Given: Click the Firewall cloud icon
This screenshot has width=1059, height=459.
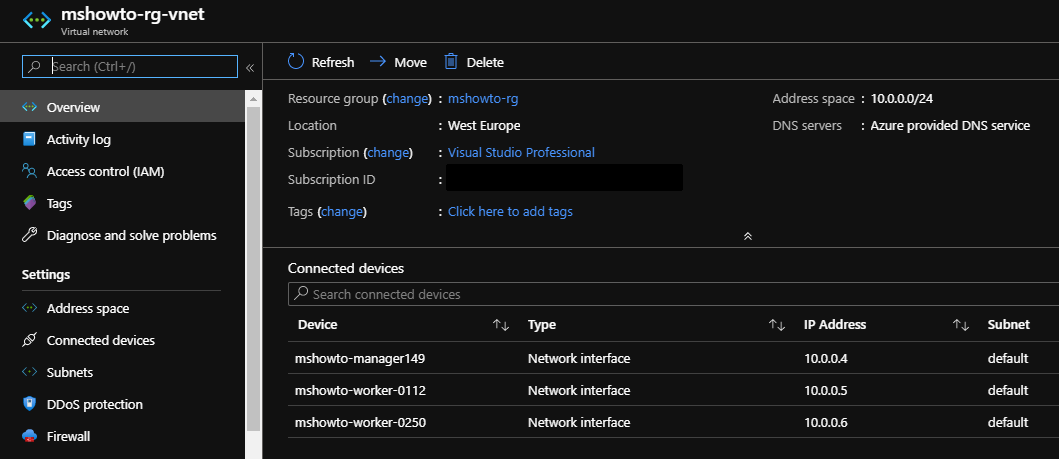Looking at the screenshot, I should [29, 436].
